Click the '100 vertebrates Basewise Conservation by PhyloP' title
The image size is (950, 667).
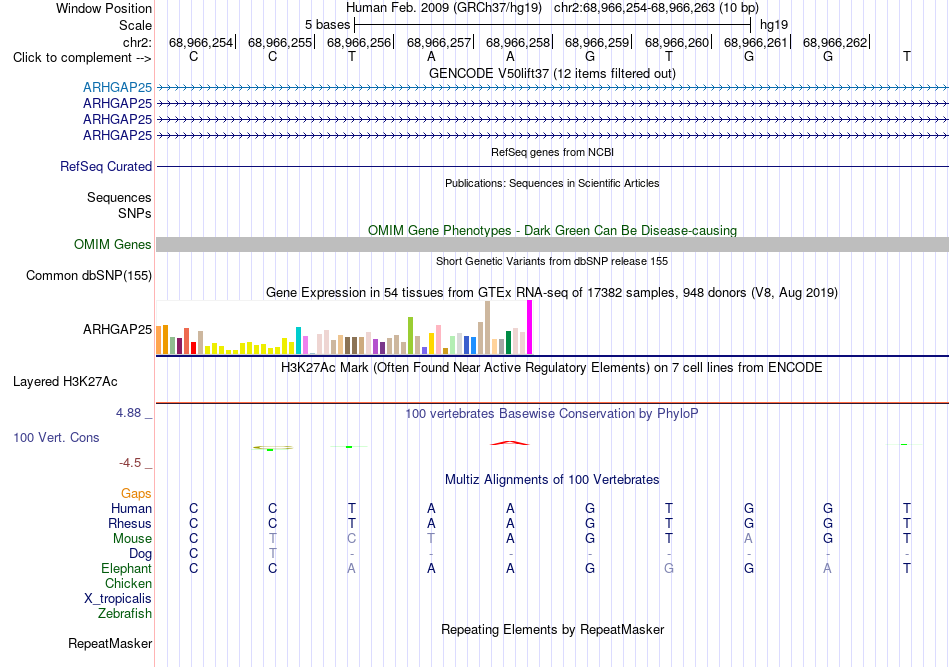pyautogui.click(x=552, y=414)
